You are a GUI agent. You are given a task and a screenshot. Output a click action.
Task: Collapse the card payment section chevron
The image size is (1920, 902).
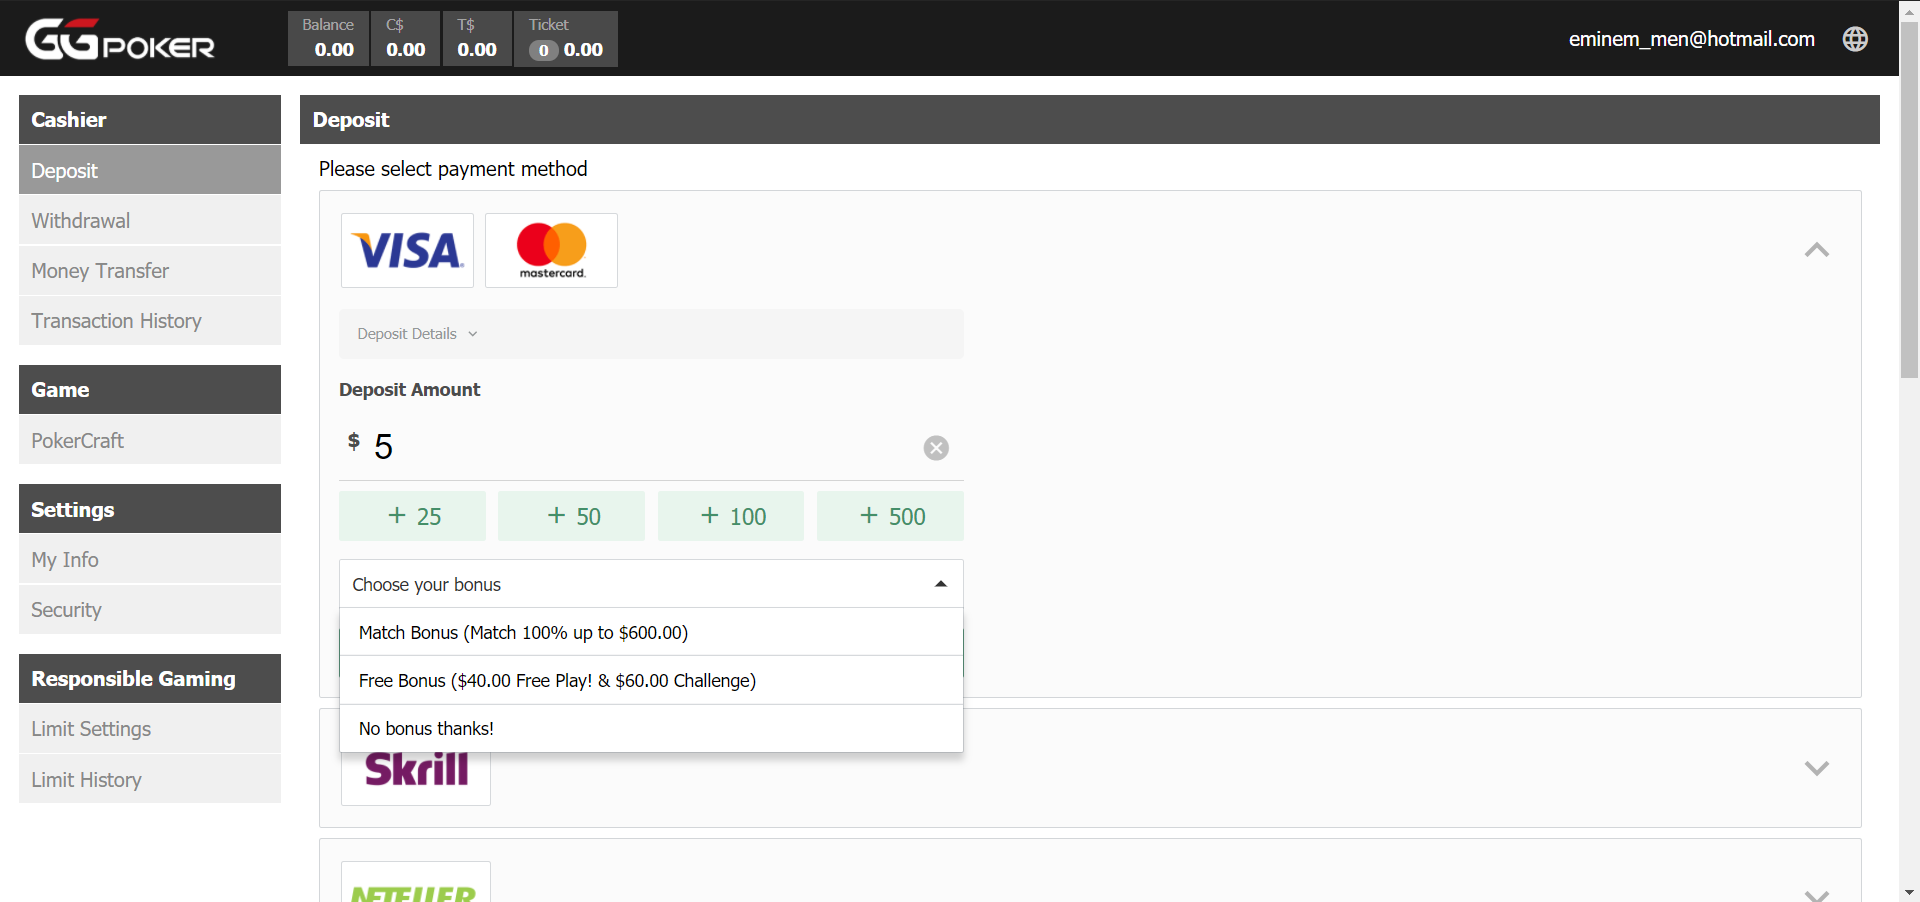click(1816, 250)
